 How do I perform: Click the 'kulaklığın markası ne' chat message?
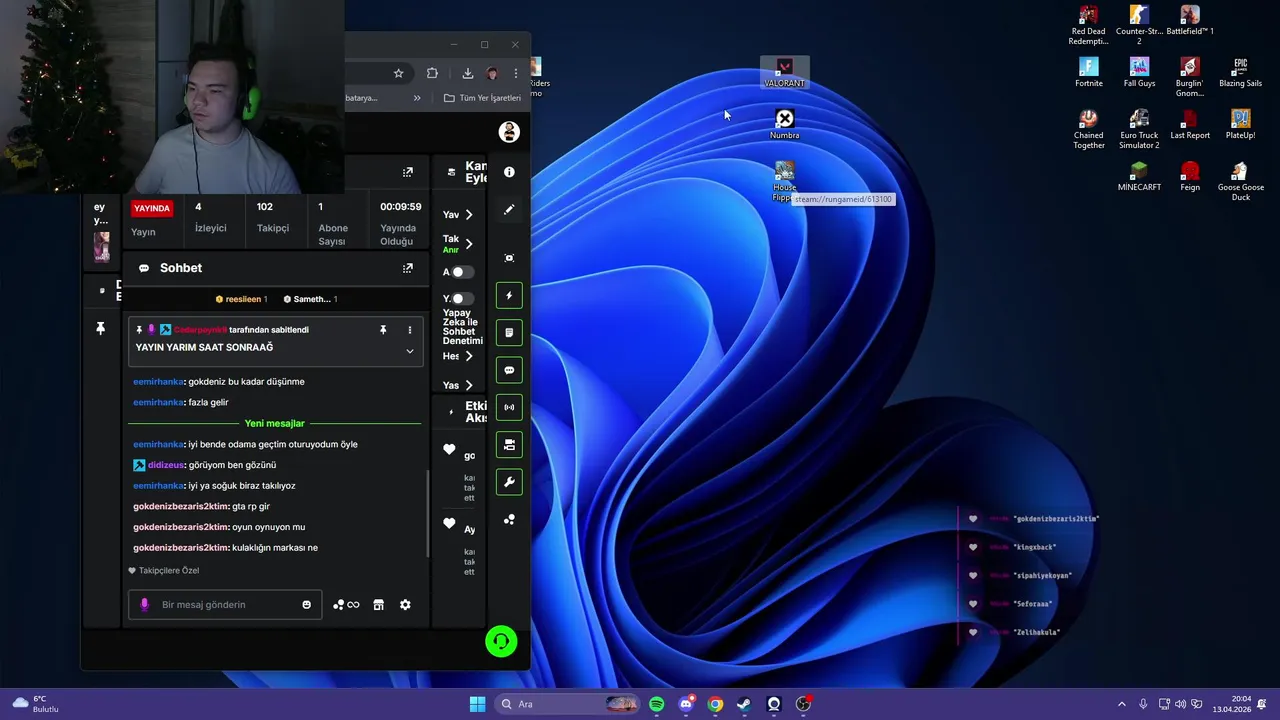275,548
